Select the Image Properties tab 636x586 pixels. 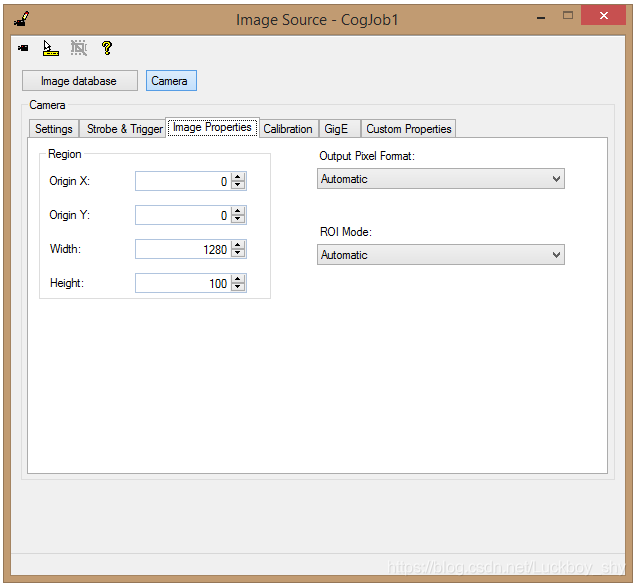click(212, 127)
